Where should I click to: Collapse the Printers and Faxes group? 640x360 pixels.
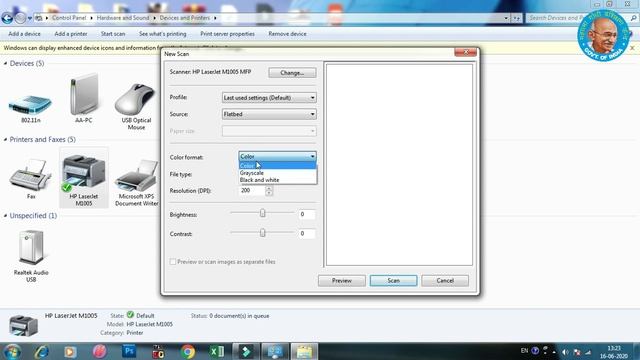click(x=5, y=140)
